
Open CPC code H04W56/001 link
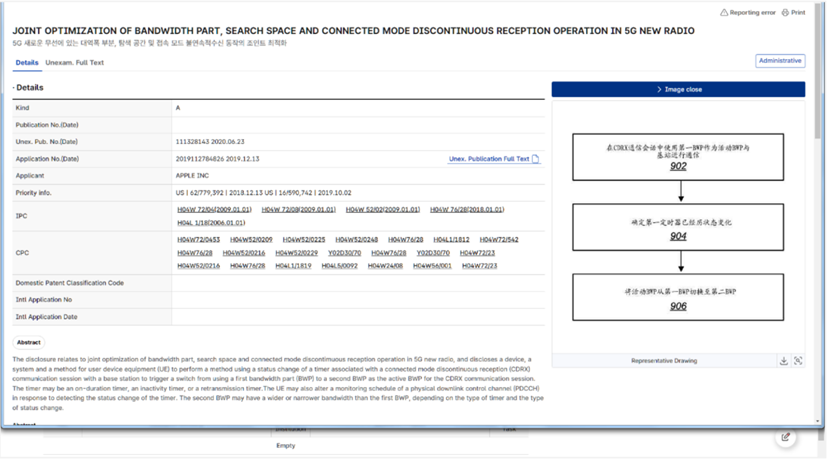pyautogui.click(x=432, y=266)
